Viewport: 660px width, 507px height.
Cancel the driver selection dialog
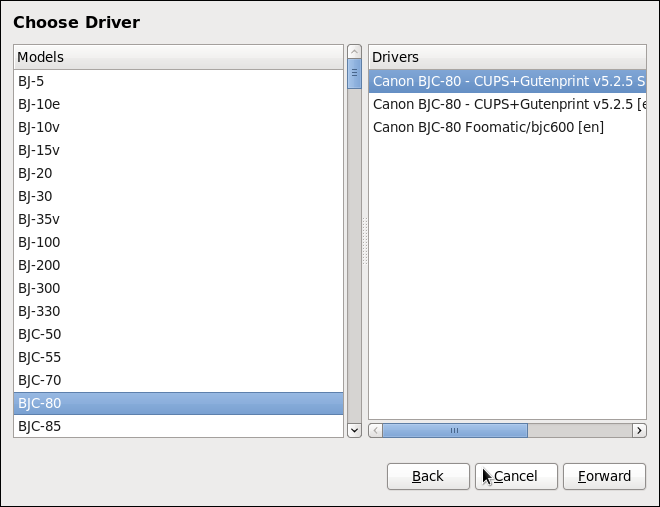[515, 476]
